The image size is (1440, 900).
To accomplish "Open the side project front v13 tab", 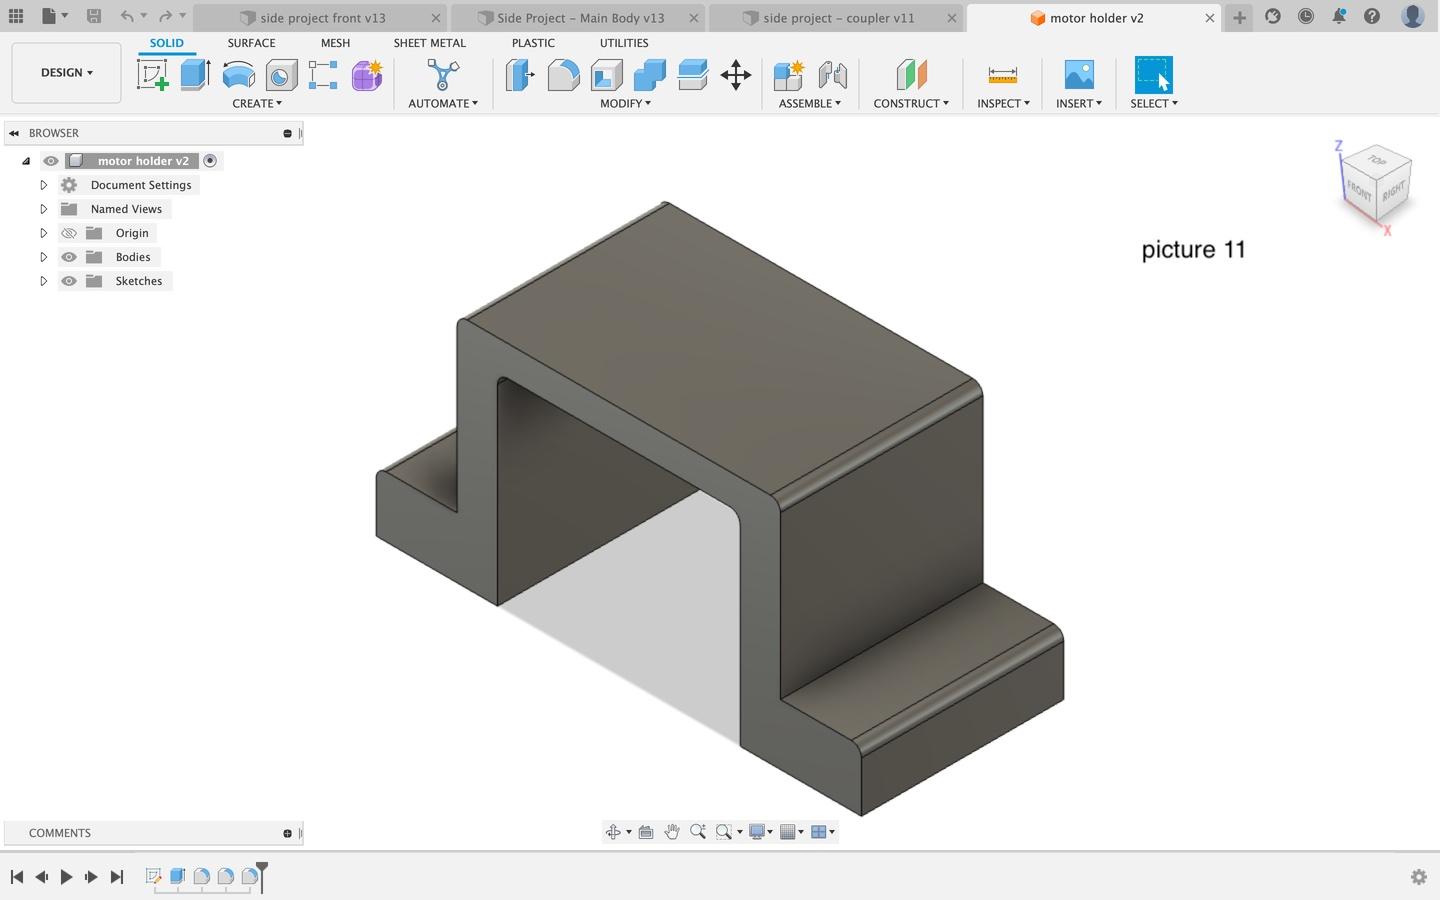I will (320, 18).
